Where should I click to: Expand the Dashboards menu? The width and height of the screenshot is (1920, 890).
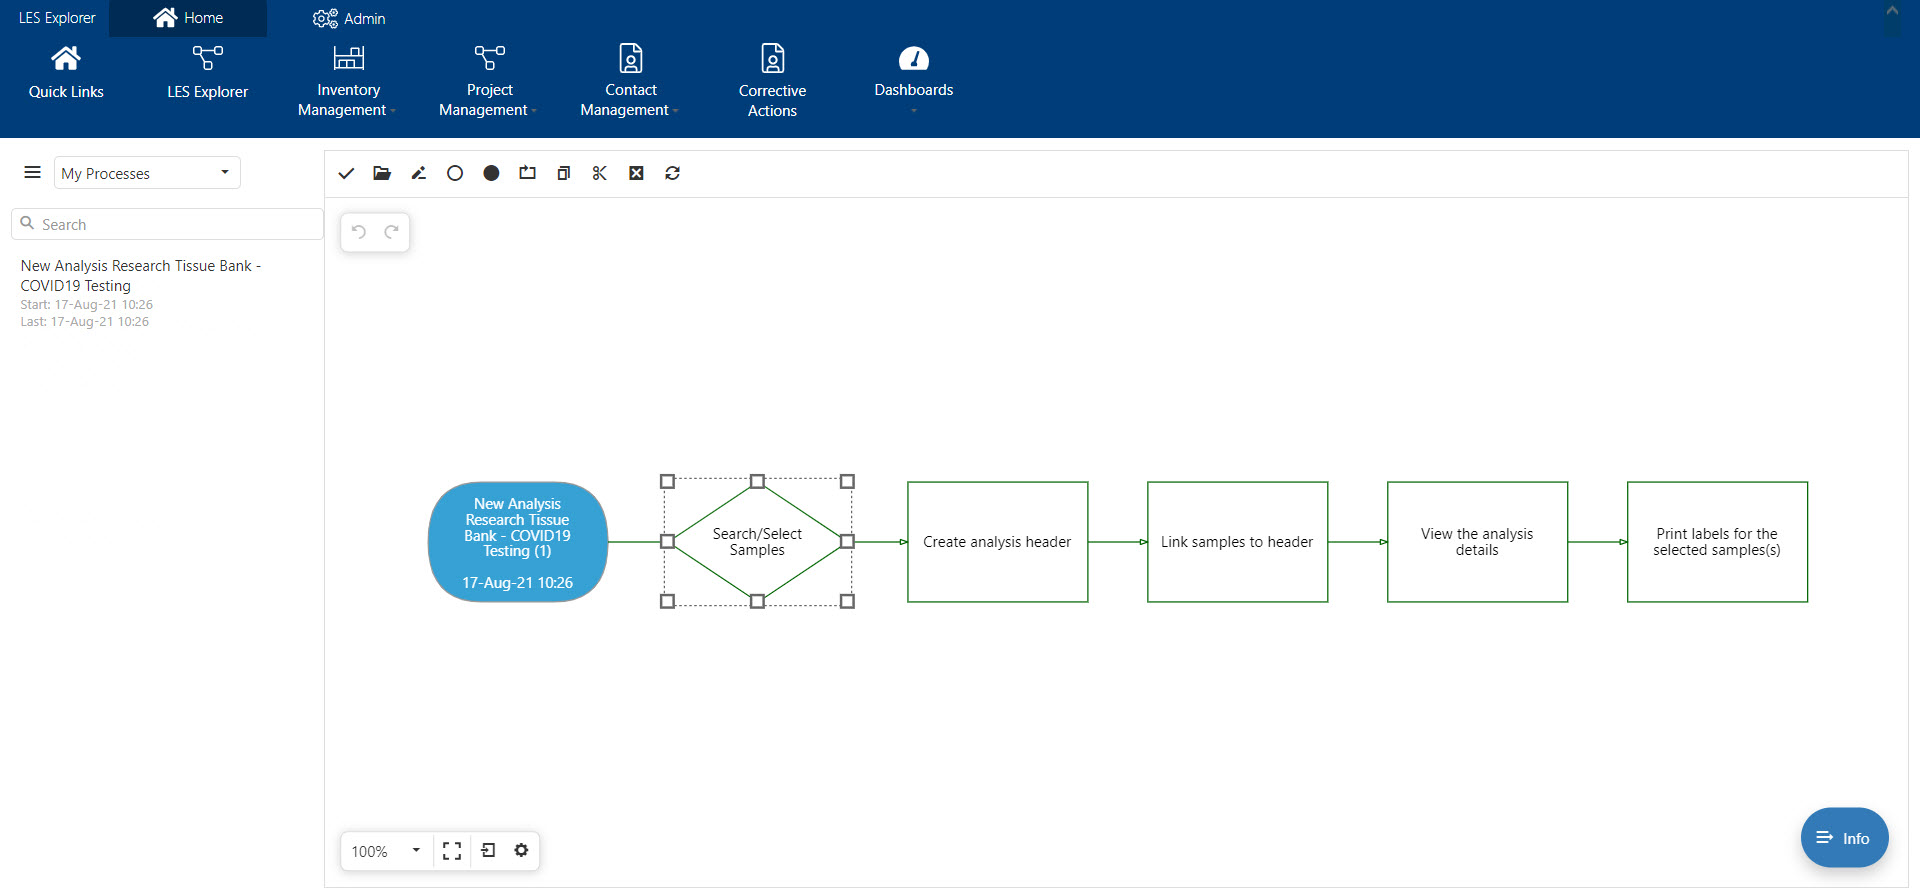[913, 79]
